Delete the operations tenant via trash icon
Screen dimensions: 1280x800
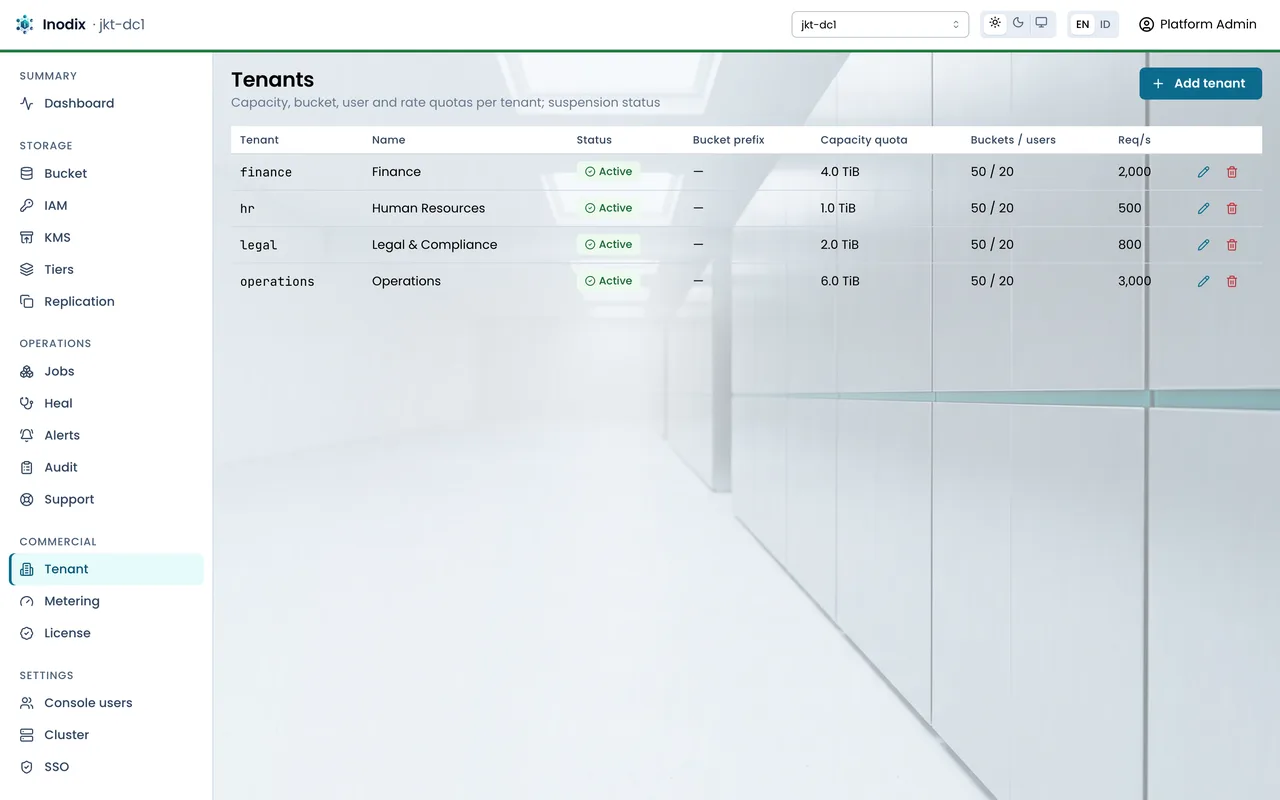pyautogui.click(x=1232, y=281)
